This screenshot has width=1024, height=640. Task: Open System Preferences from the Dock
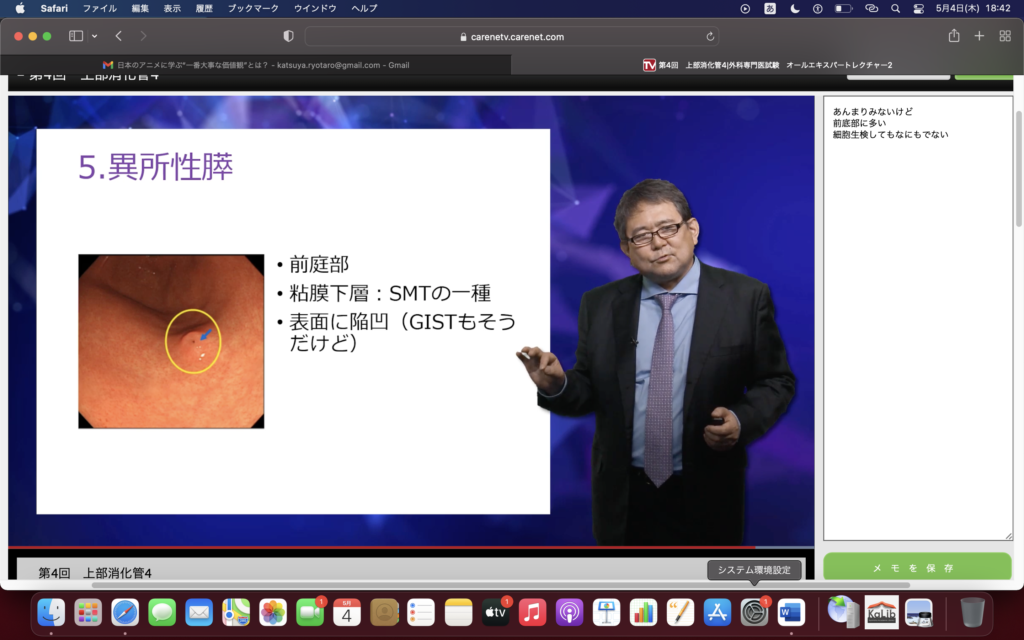(754, 611)
